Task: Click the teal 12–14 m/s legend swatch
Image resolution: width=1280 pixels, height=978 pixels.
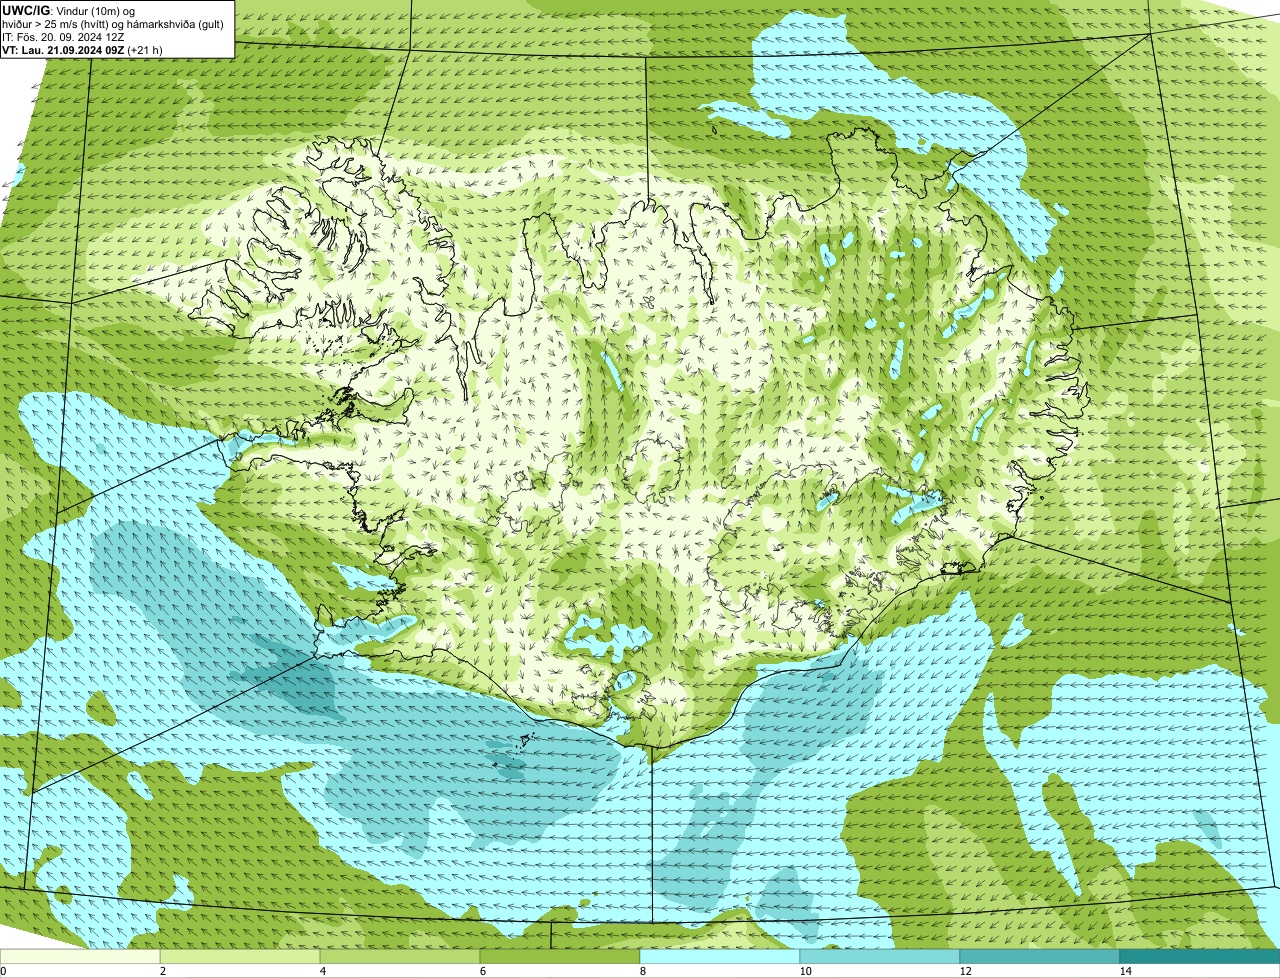Action: 1040,956
